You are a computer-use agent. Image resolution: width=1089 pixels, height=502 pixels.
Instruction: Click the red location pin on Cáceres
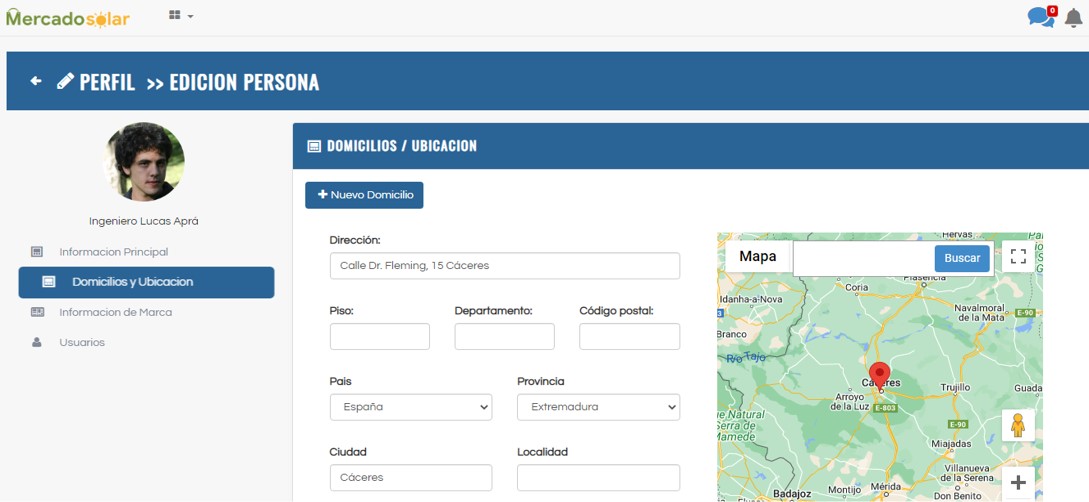(879, 376)
